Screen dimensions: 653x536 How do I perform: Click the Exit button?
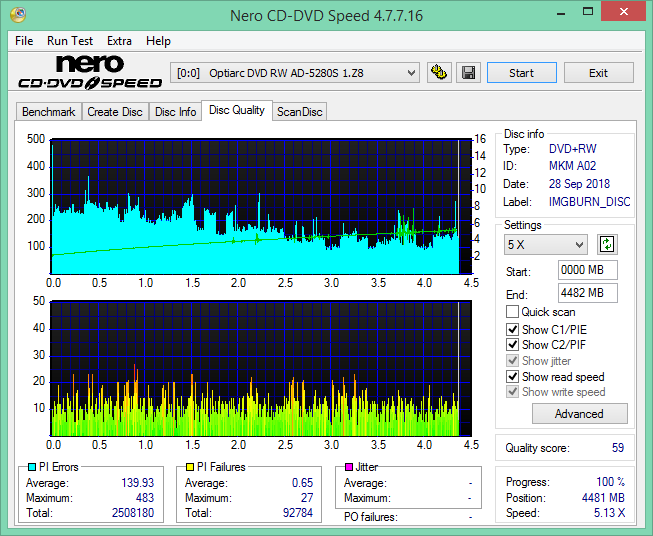[x=598, y=73]
